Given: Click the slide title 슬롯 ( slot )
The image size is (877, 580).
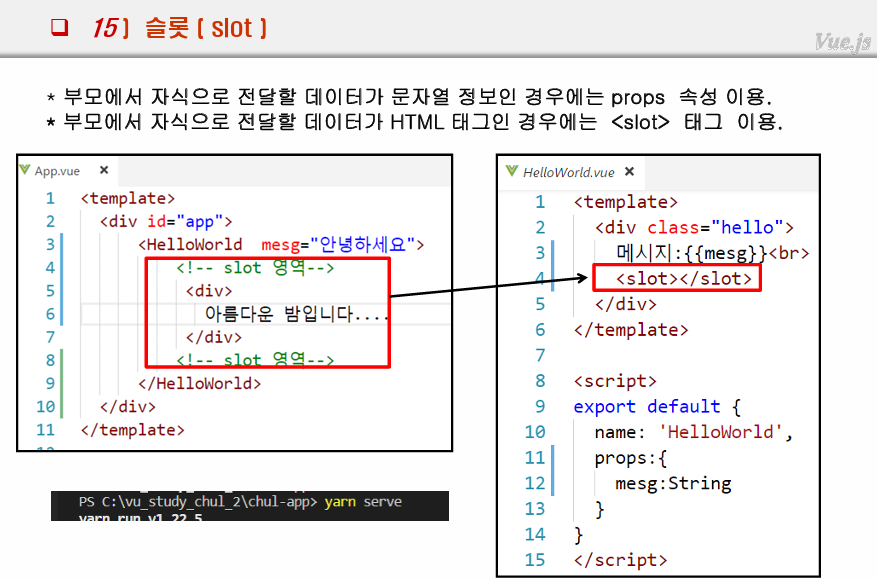Looking at the screenshot, I should click(x=206, y=28).
